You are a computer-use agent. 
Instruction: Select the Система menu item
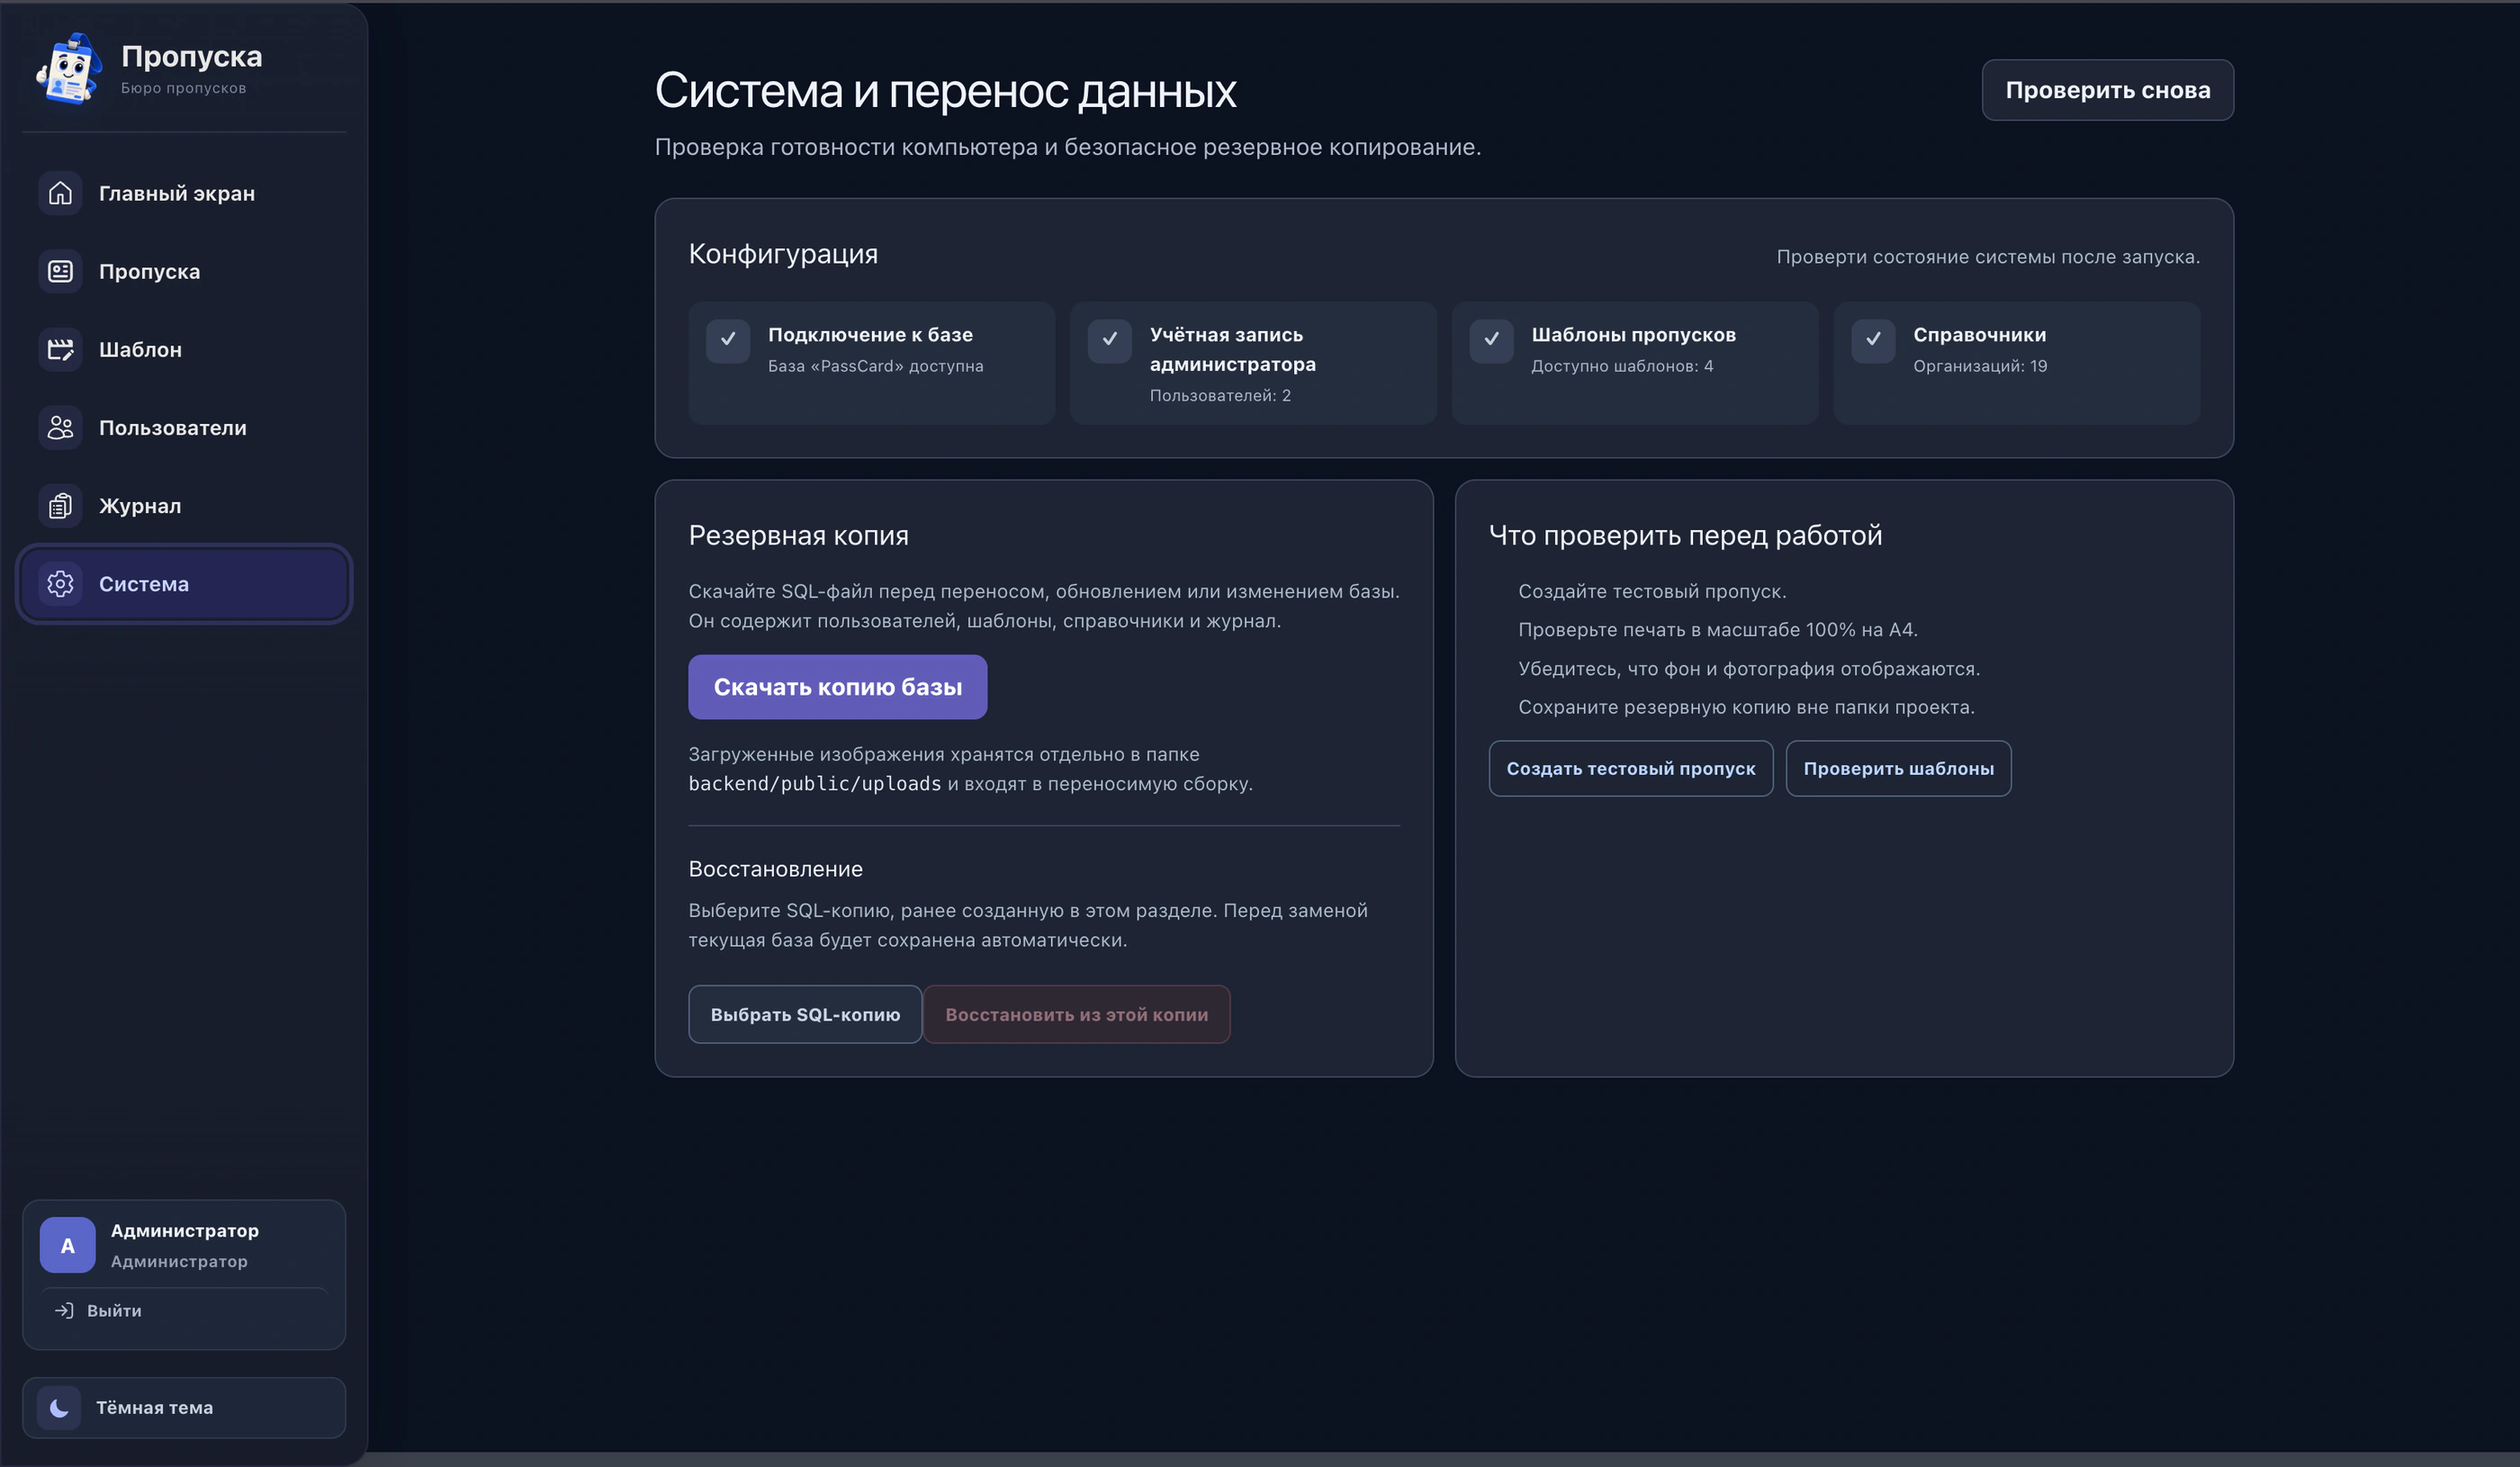click(x=184, y=584)
